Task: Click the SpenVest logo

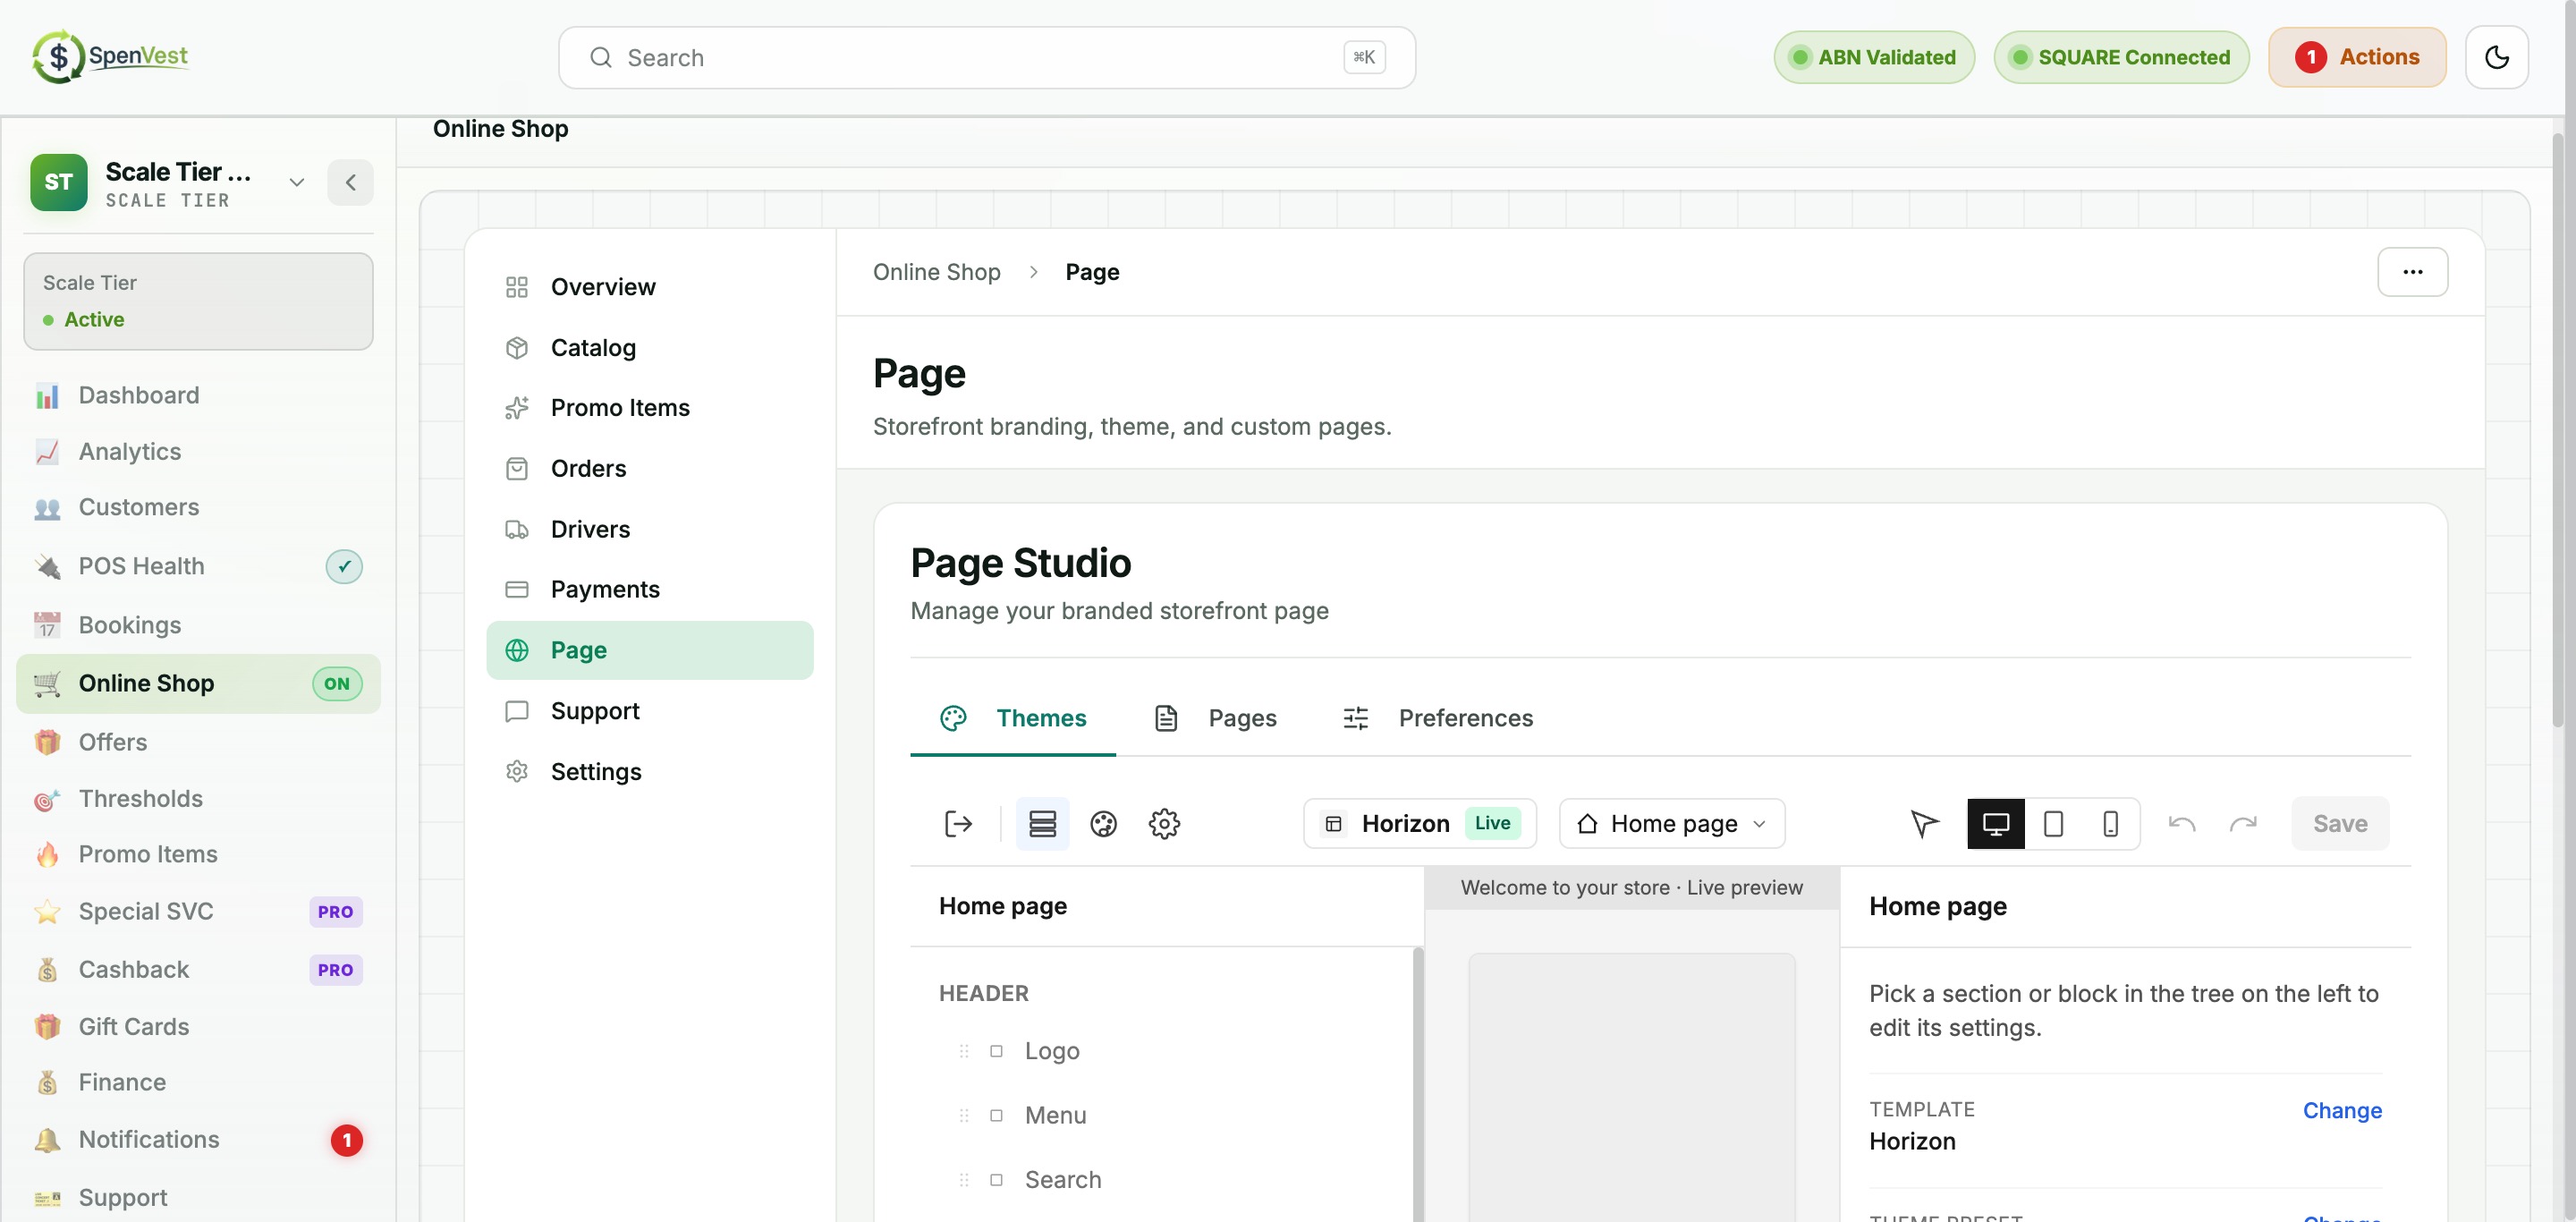Action: (x=110, y=57)
